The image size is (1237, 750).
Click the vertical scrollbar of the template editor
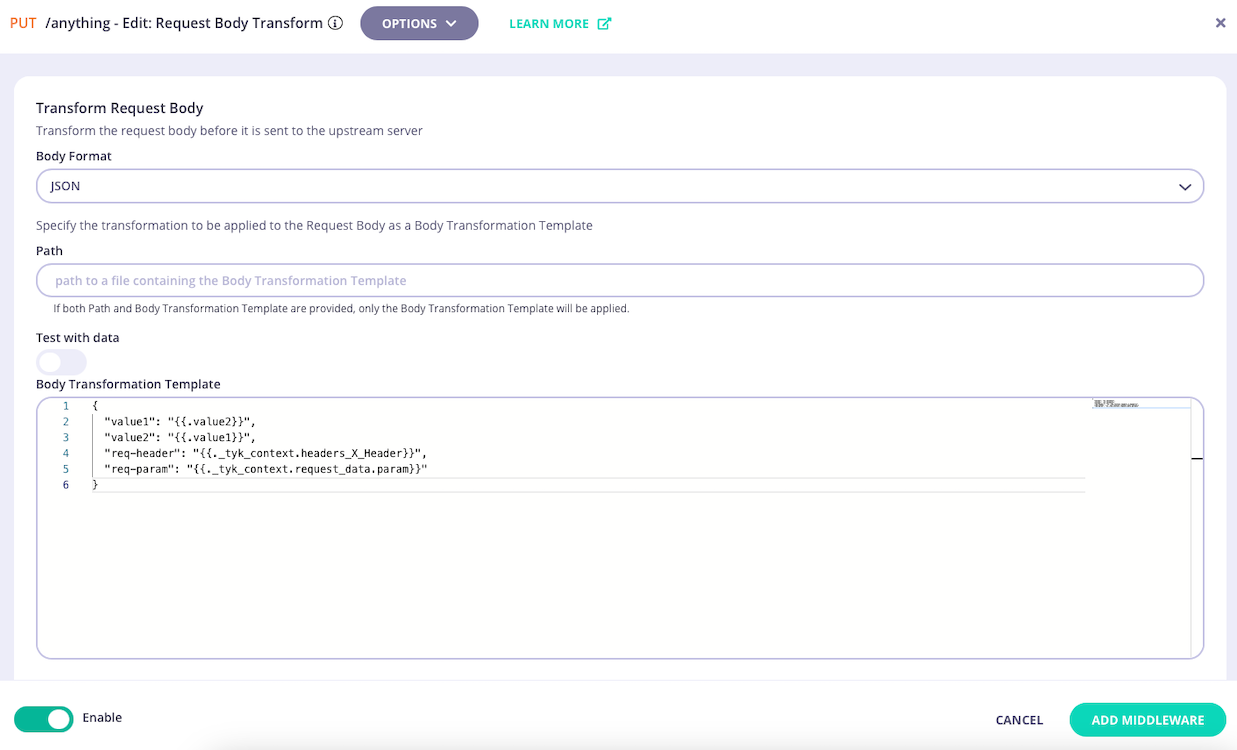point(1196,457)
